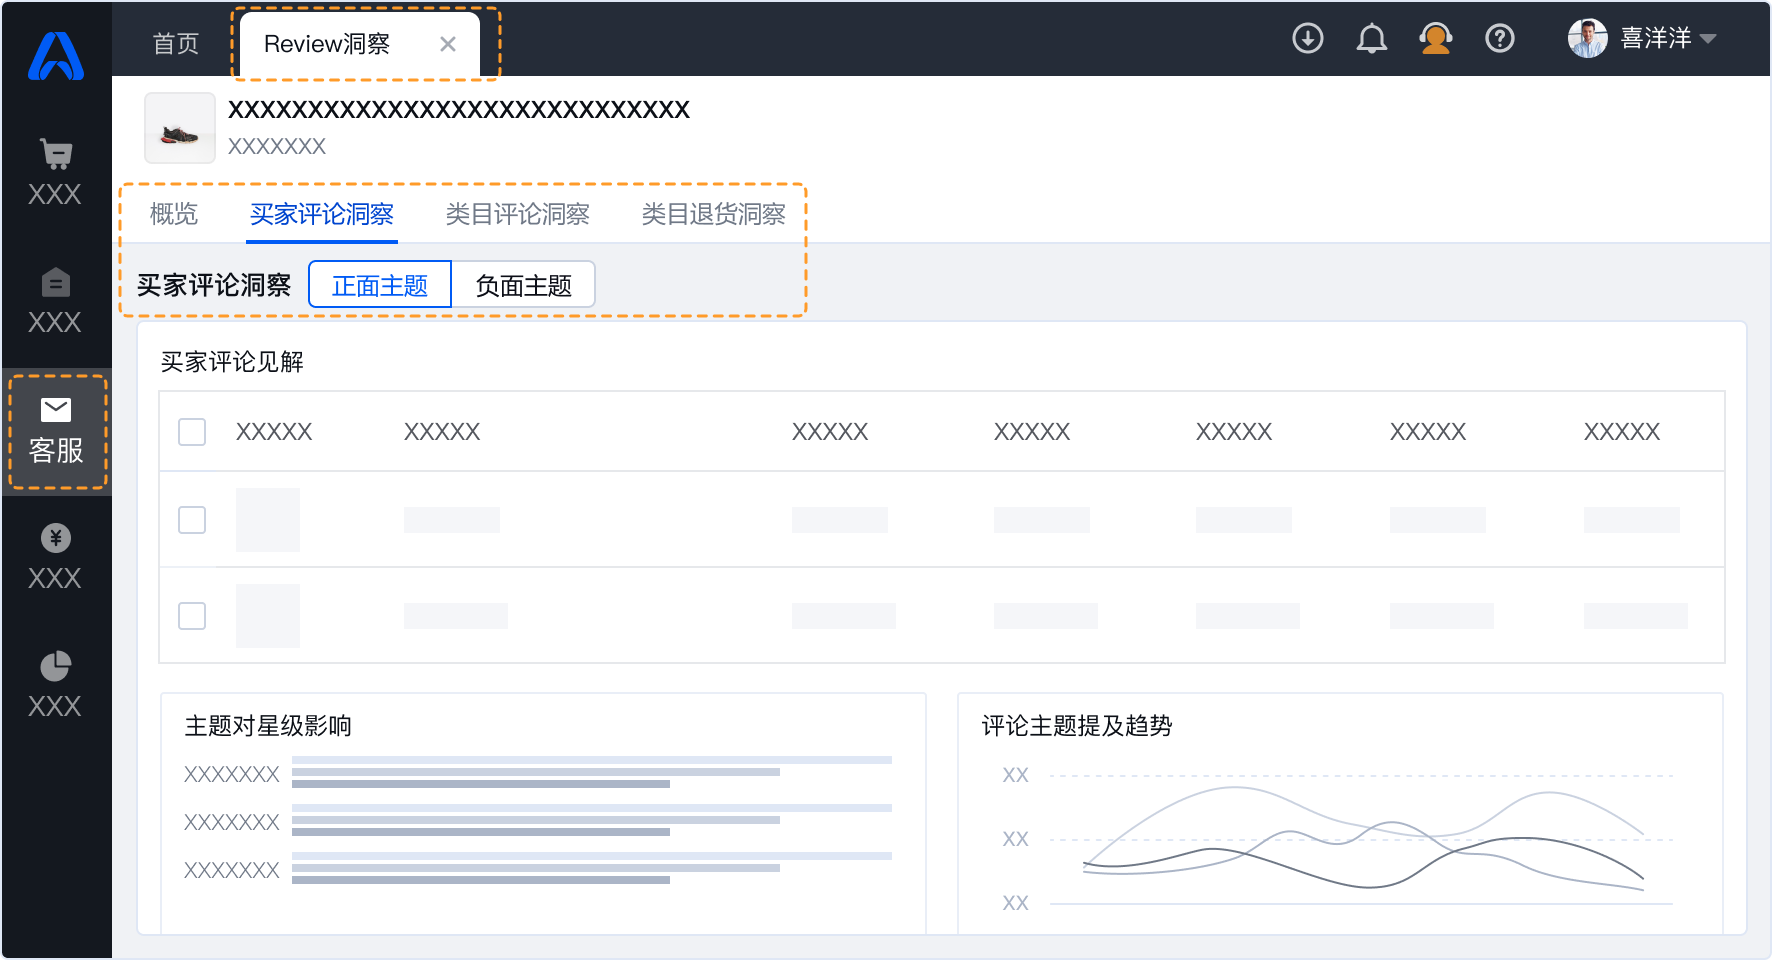Select the 客服 mail icon in sidebar
This screenshot has width=1772, height=960.
coord(56,428)
